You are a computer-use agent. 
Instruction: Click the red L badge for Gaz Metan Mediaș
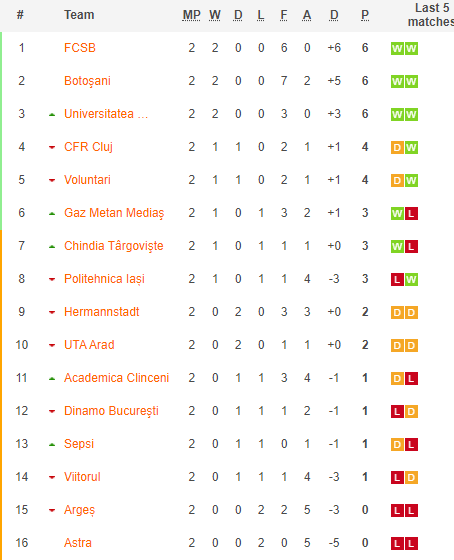pos(411,214)
